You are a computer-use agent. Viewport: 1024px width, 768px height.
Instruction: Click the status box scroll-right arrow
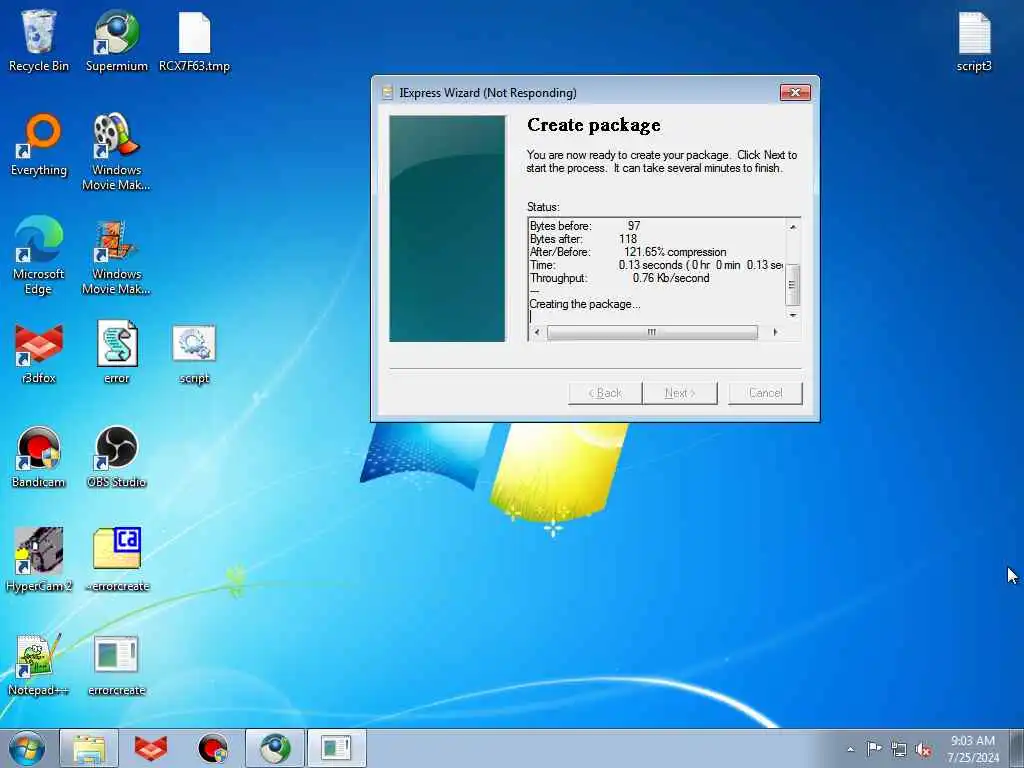(775, 332)
